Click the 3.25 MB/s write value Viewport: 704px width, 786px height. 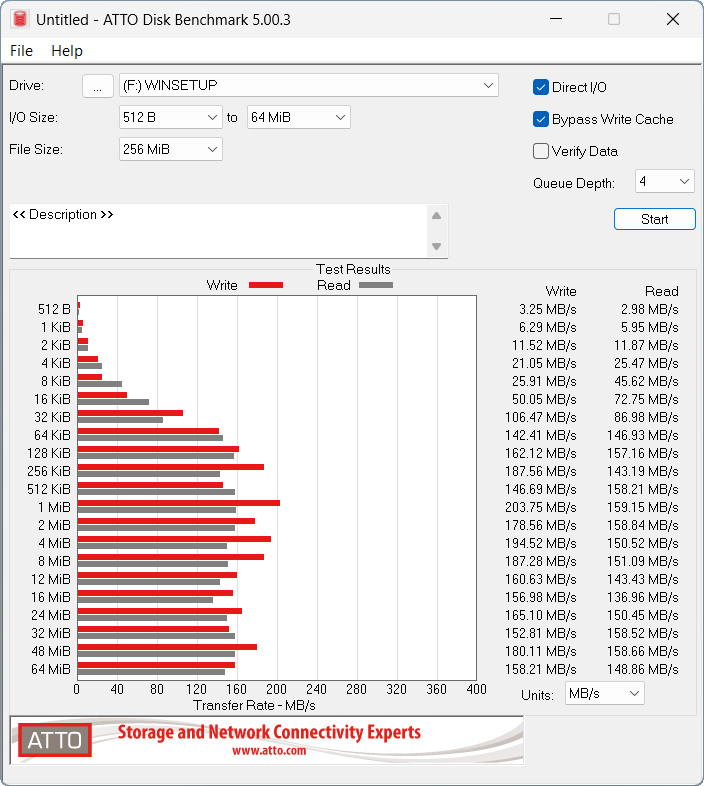click(548, 309)
